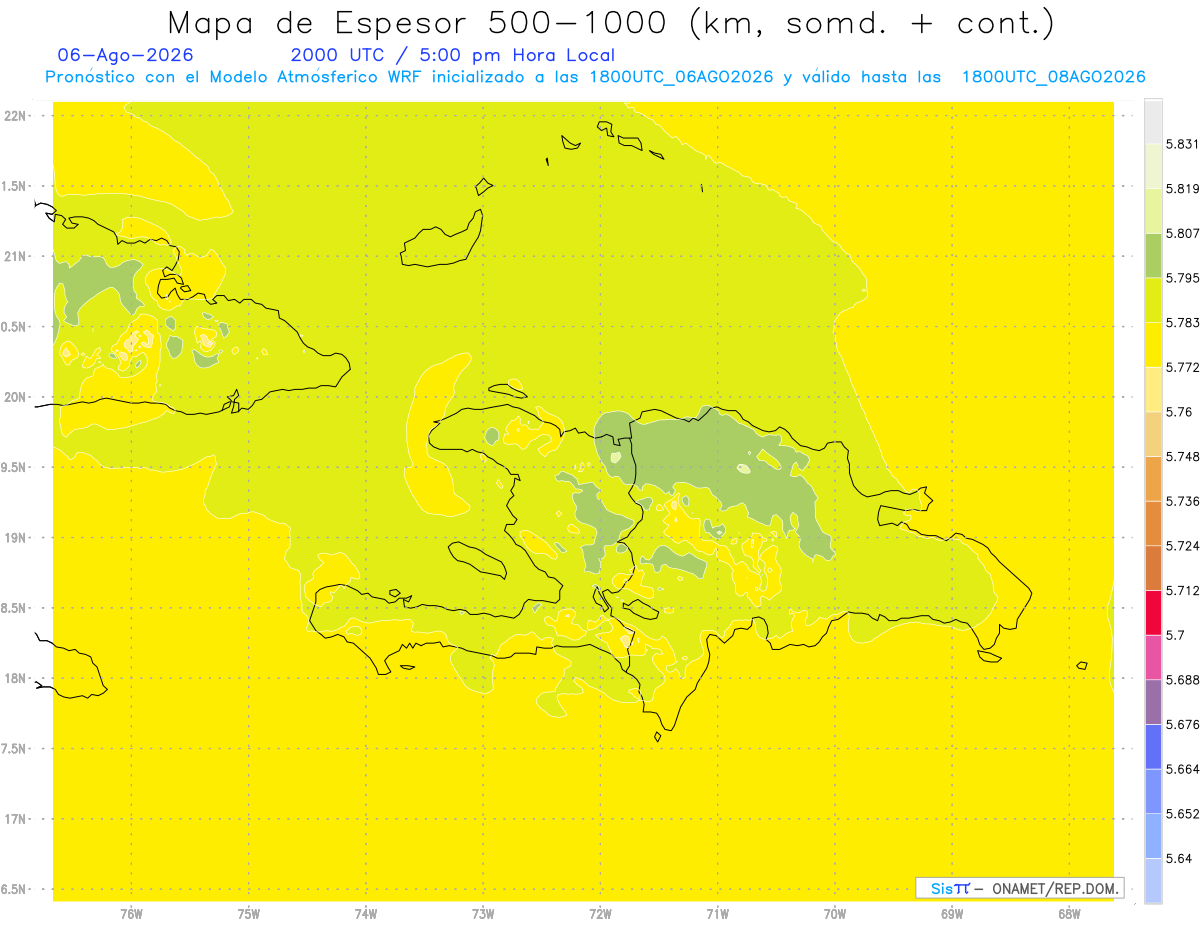The height and width of the screenshot is (927, 1200).
Task: Select the red legend swatch between 5.7 and 5.712
Action: [x=1153, y=612]
